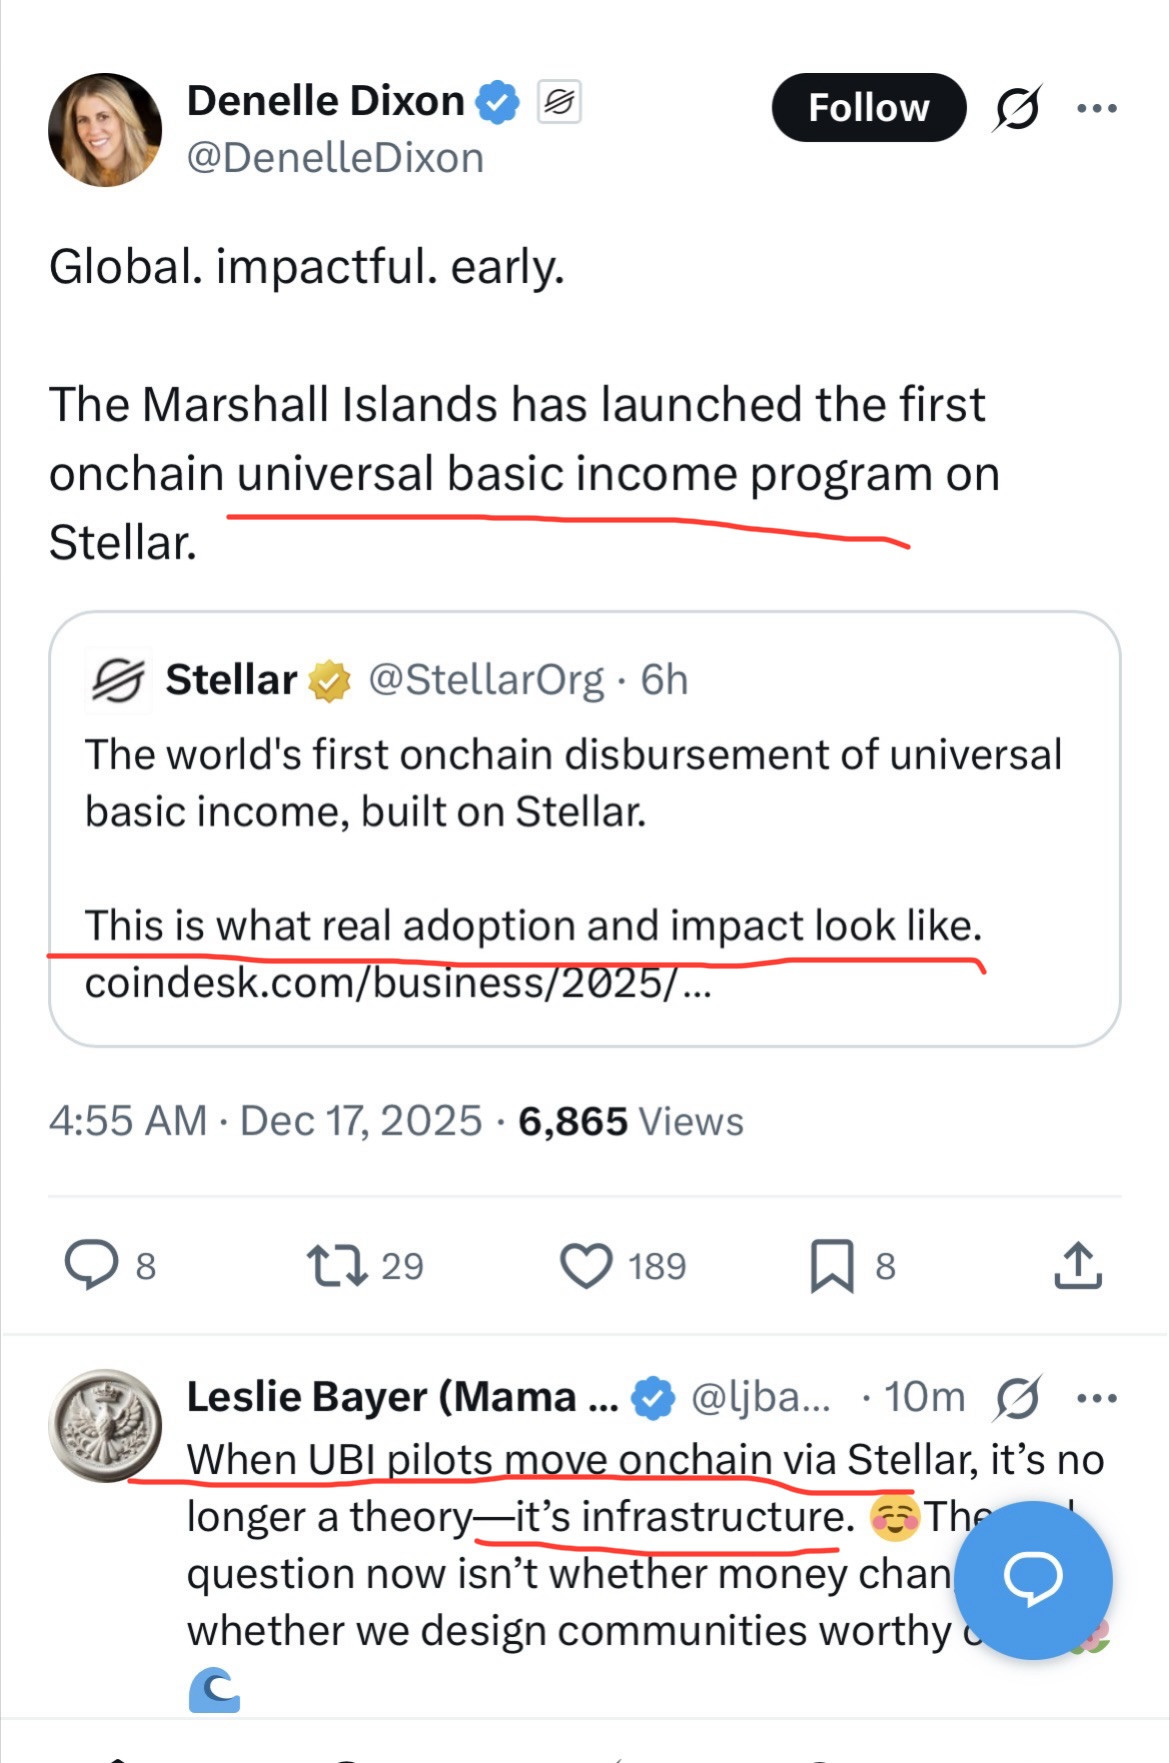Like the post with heart icon
The width and height of the screenshot is (1170, 1763).
pos(586,1265)
